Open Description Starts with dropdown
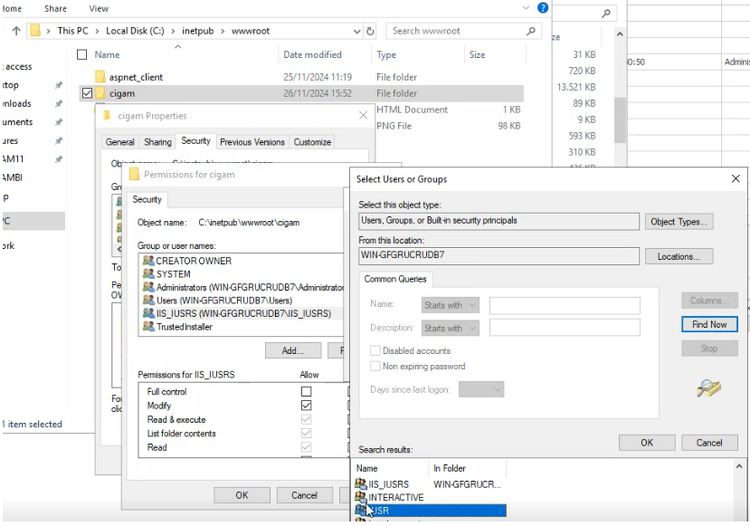Screen dimensions: 750x526 coord(450,328)
